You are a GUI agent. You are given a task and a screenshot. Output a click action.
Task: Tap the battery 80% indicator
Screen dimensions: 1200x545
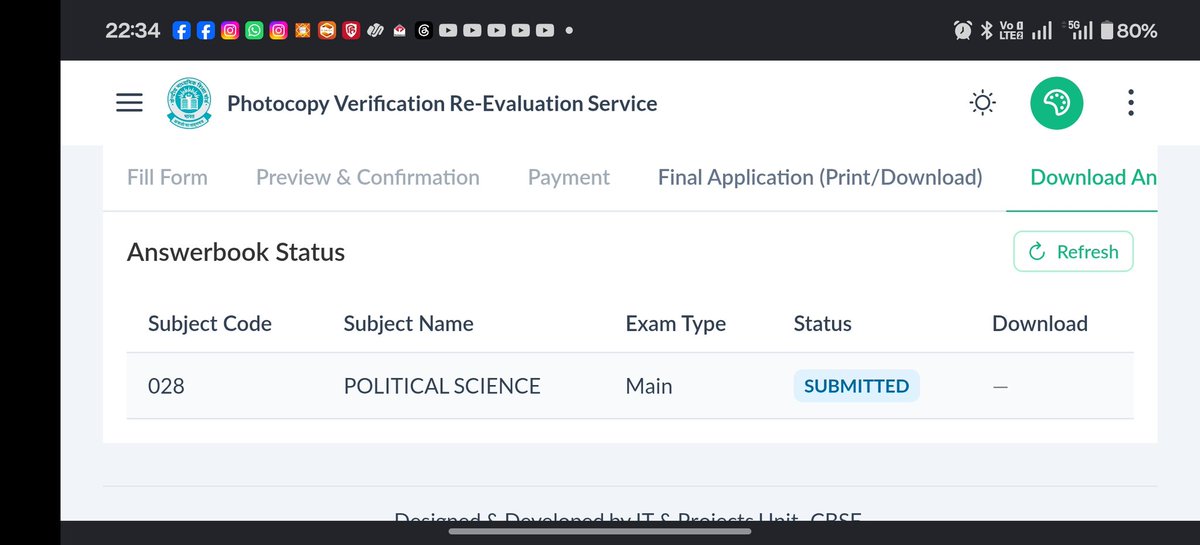[x=1128, y=31]
